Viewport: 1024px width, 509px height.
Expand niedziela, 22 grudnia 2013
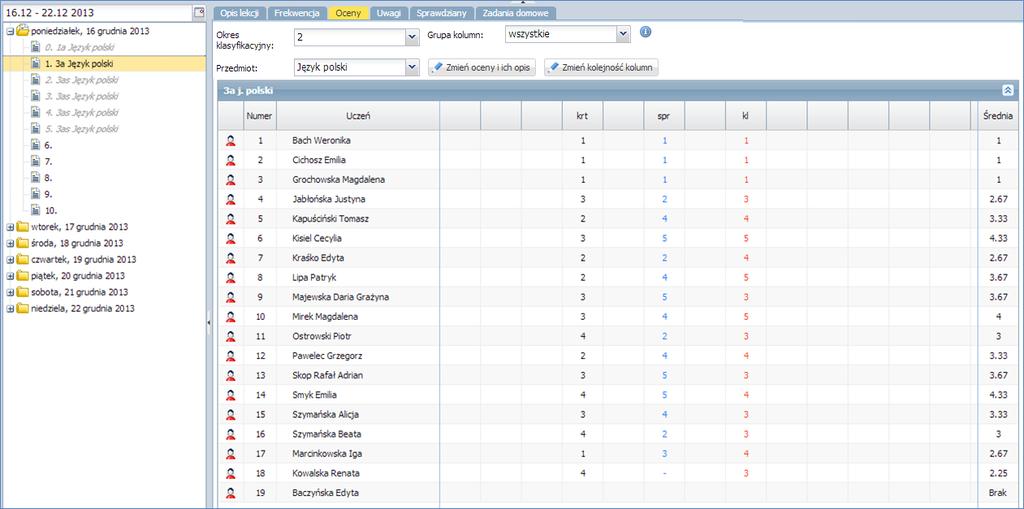(10, 308)
